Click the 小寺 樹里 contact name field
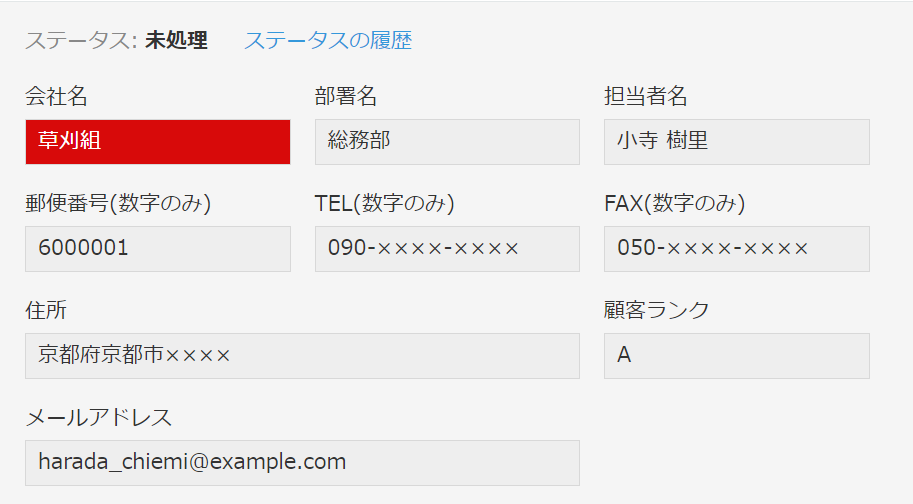Image resolution: width=913 pixels, height=504 pixels. click(737, 142)
